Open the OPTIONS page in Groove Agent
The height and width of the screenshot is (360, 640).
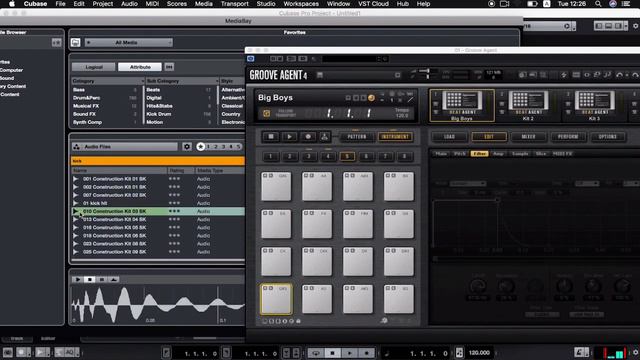[x=607, y=137]
